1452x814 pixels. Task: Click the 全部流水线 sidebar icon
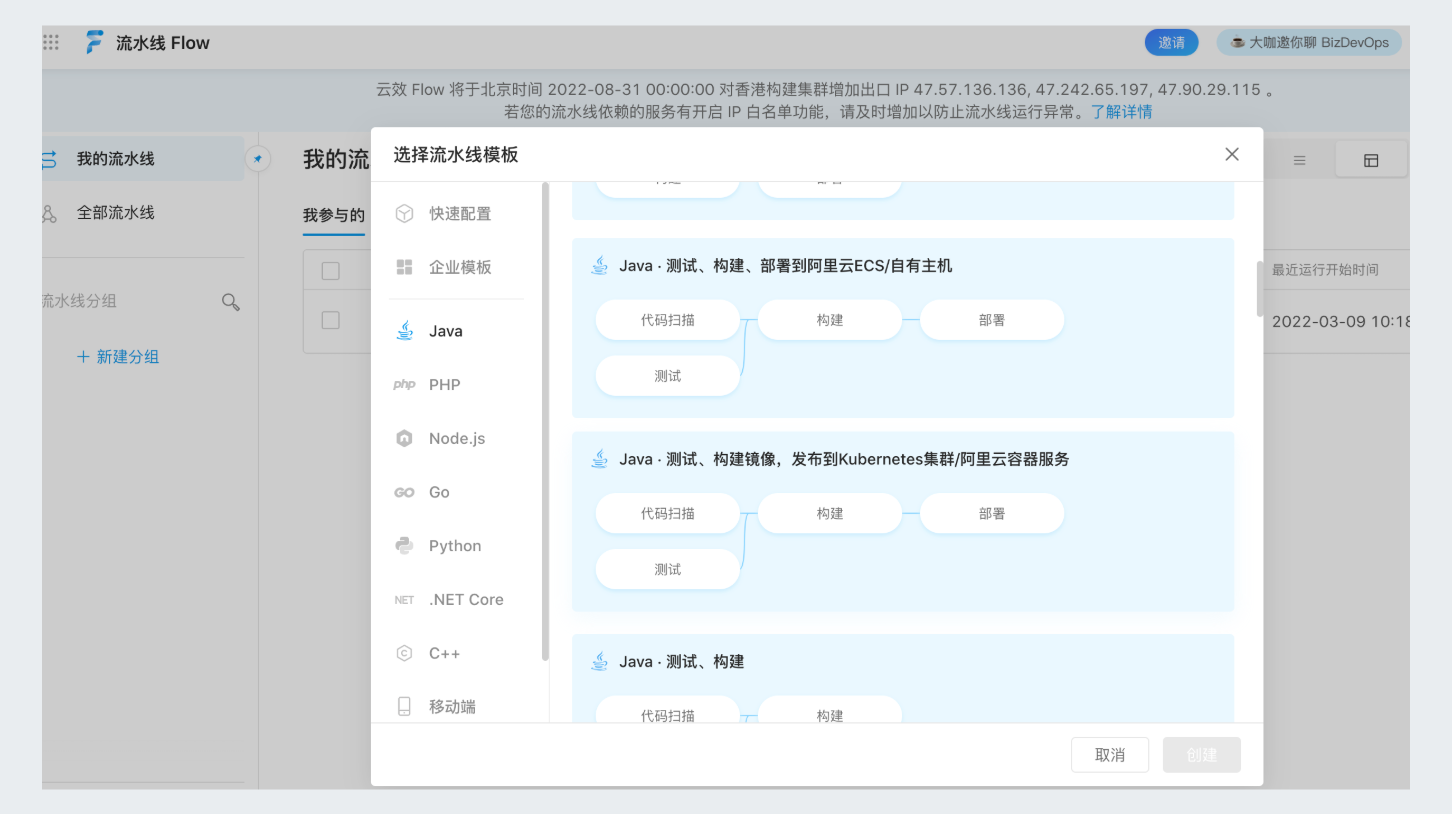tap(49, 213)
